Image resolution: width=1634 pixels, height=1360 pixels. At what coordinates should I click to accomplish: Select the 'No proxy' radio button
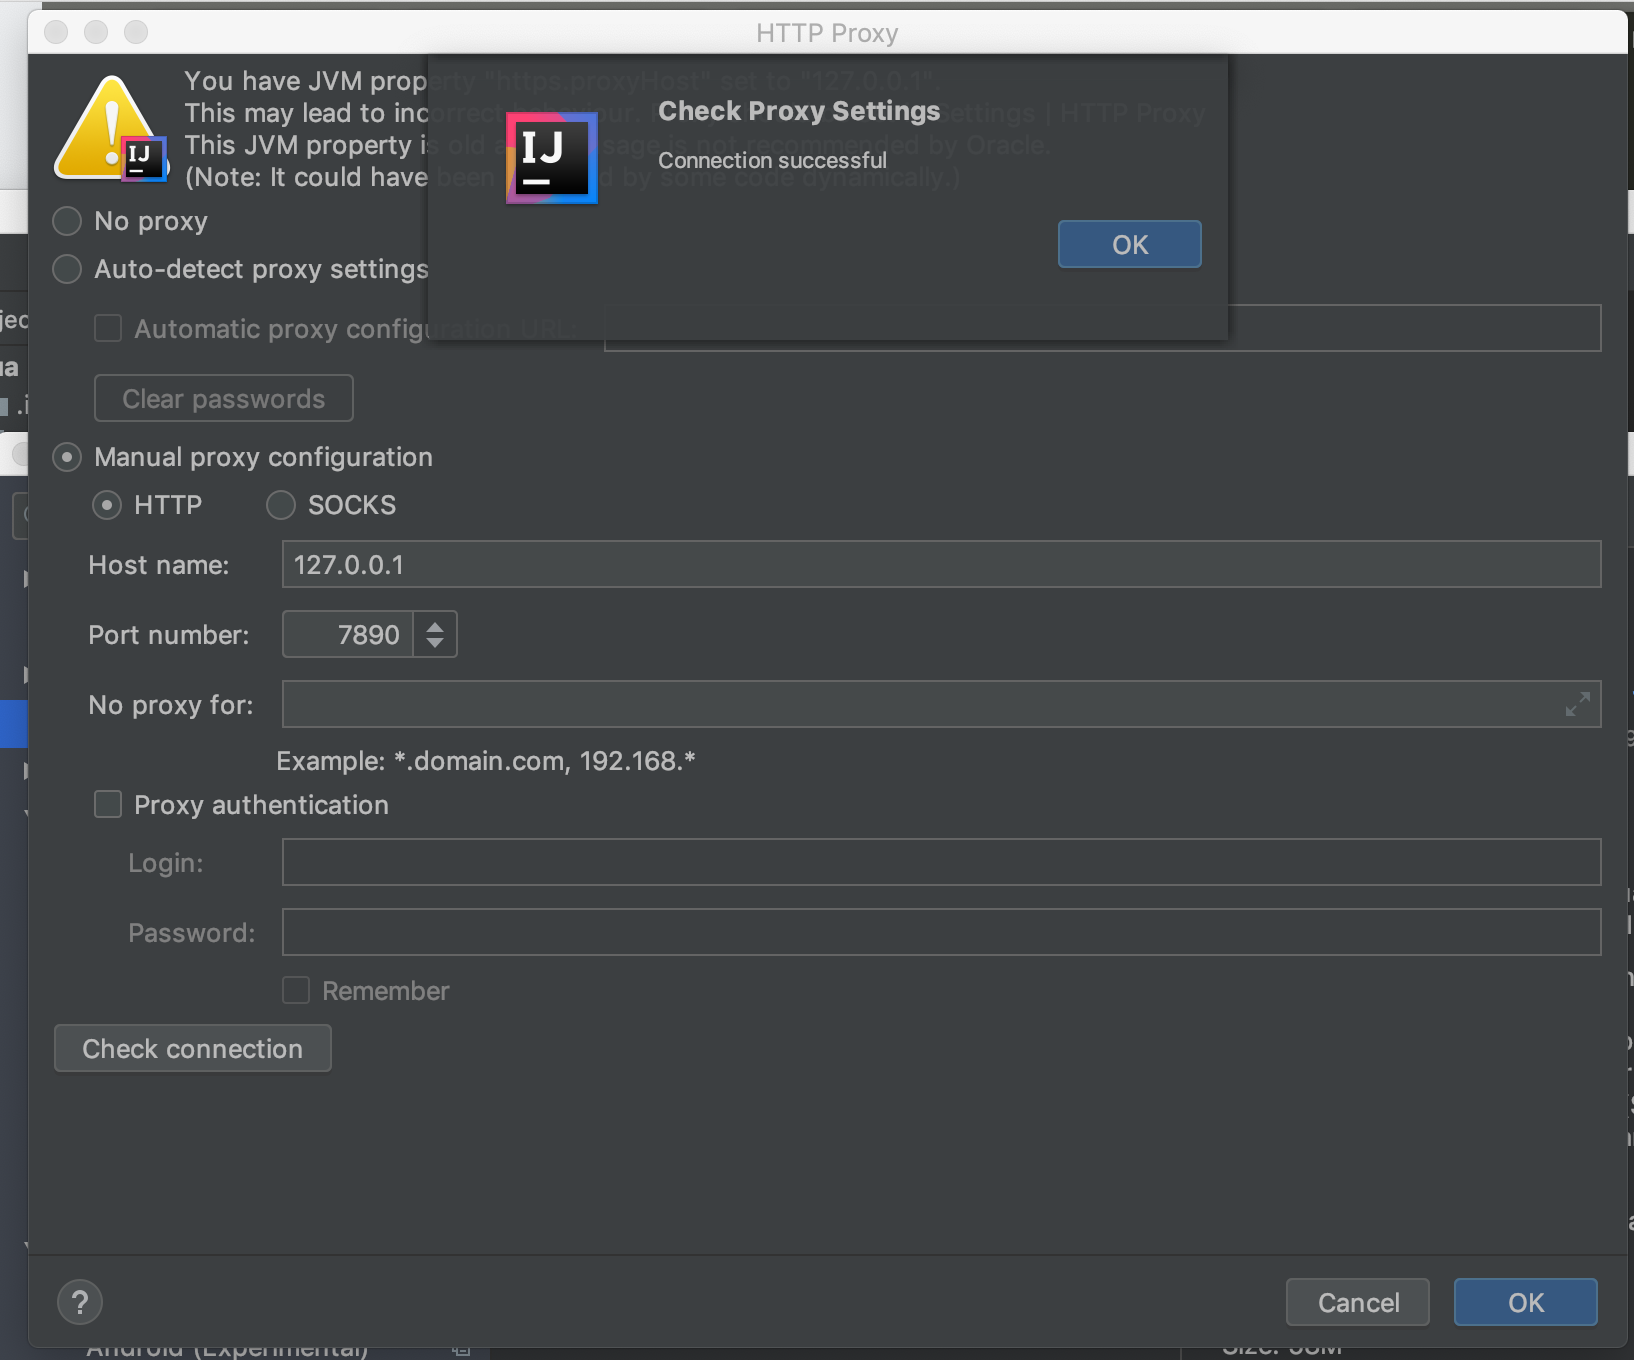[x=66, y=220]
